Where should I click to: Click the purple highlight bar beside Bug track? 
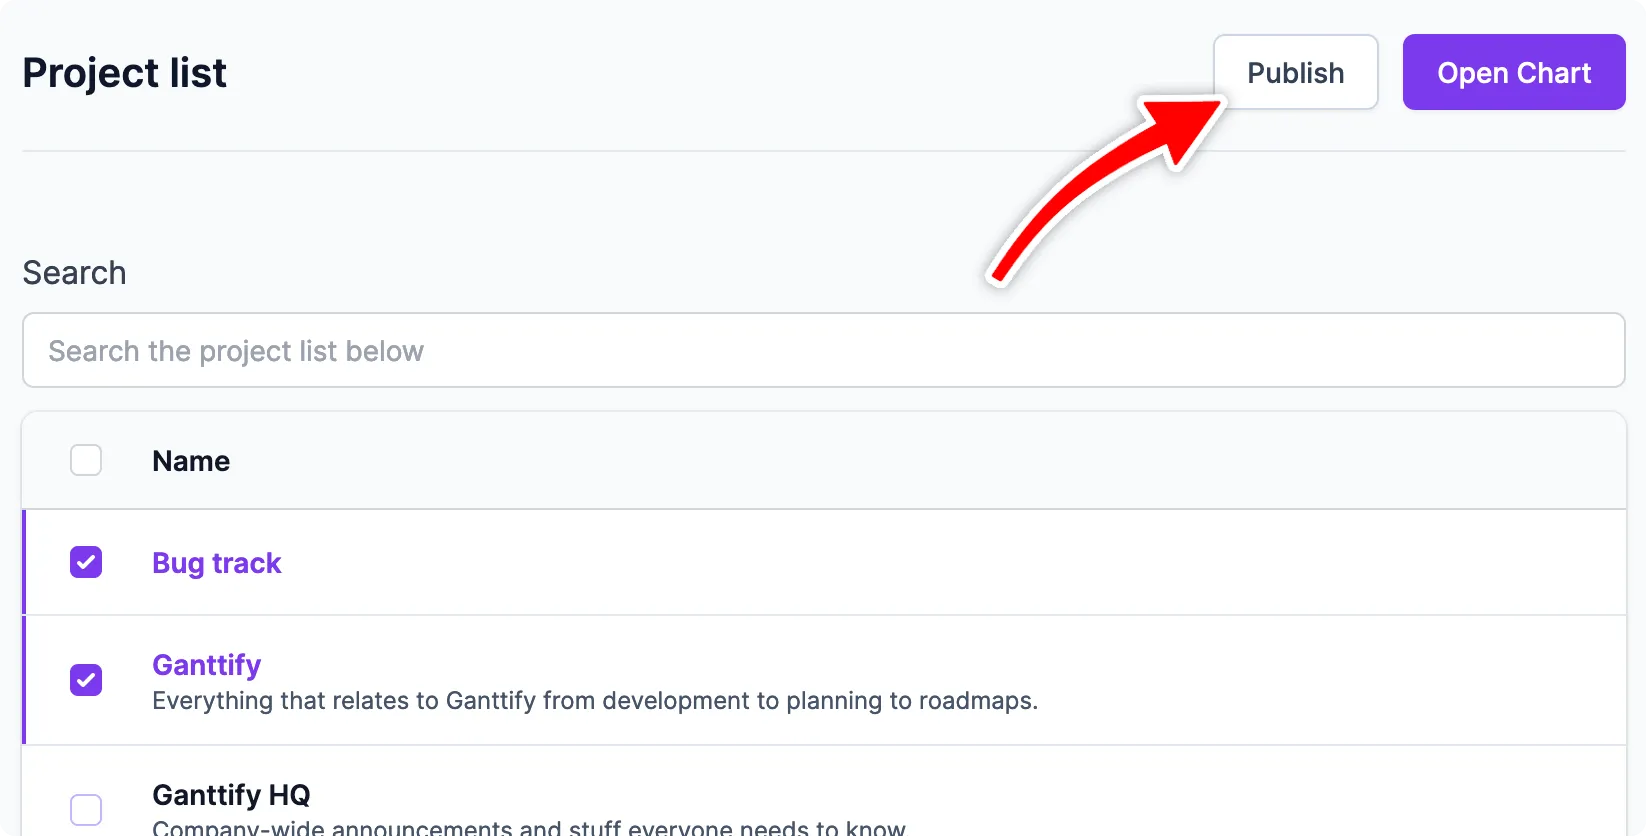tap(24, 562)
